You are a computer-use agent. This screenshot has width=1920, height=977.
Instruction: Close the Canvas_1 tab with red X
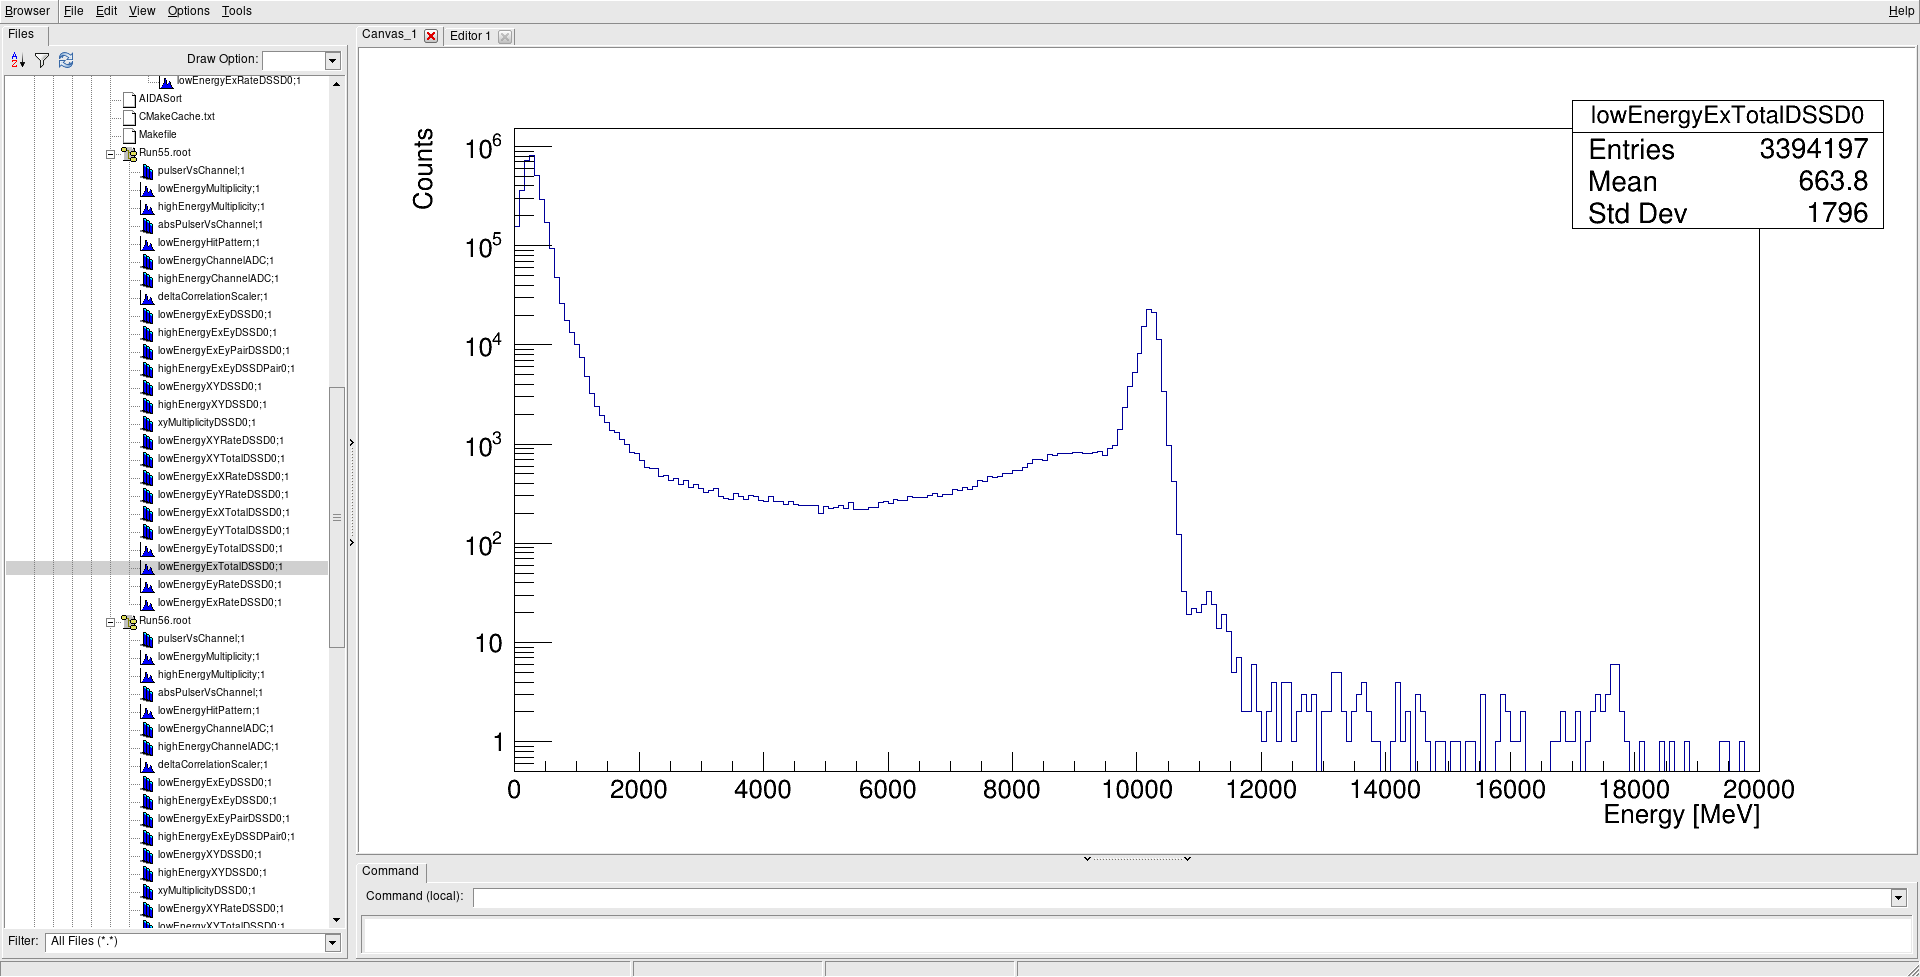(x=431, y=36)
